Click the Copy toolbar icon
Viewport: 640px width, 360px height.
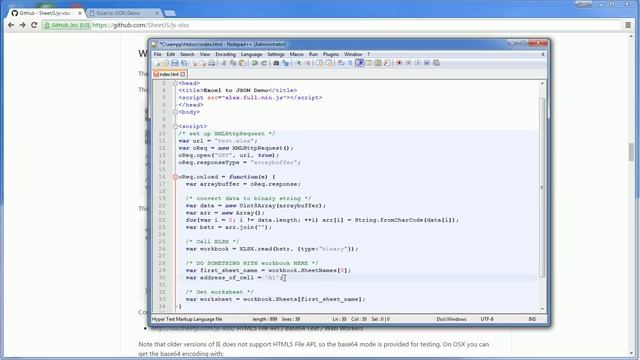pyautogui.click(x=233, y=63)
